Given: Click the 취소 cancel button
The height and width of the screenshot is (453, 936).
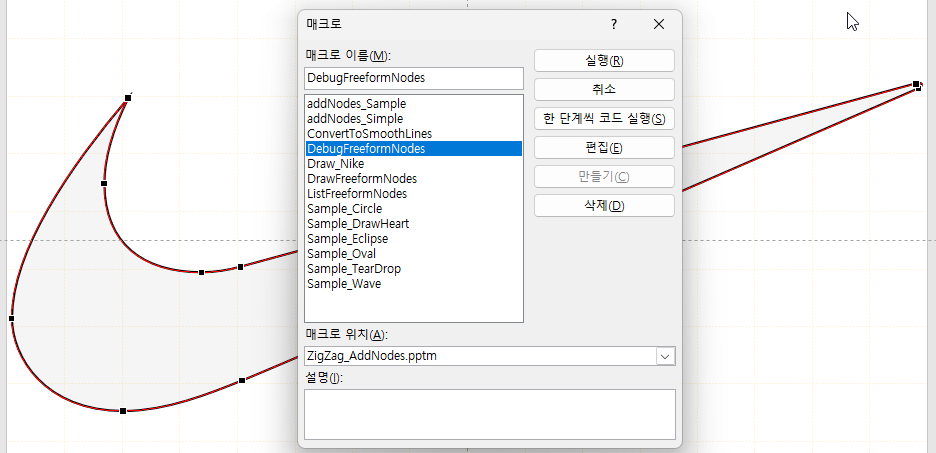Looking at the screenshot, I should coord(604,90).
